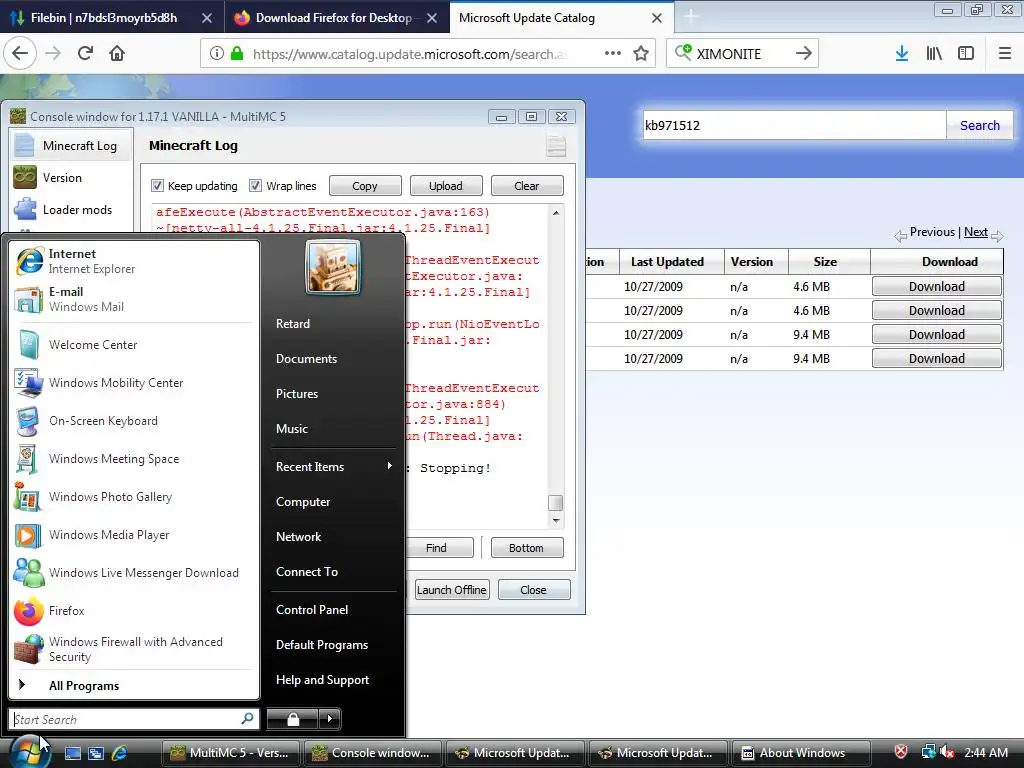Switch to MultiMC 5 taskbar button
The height and width of the screenshot is (768, 1024).
(230, 753)
